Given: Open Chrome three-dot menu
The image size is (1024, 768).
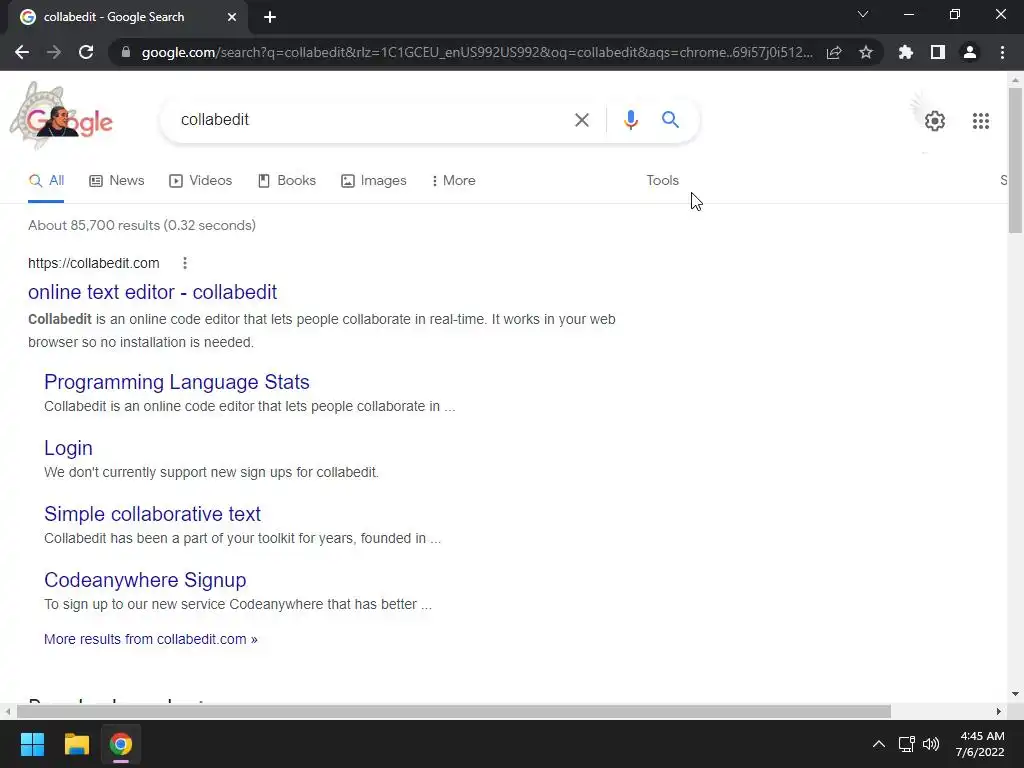Looking at the screenshot, I should click(x=1002, y=52).
